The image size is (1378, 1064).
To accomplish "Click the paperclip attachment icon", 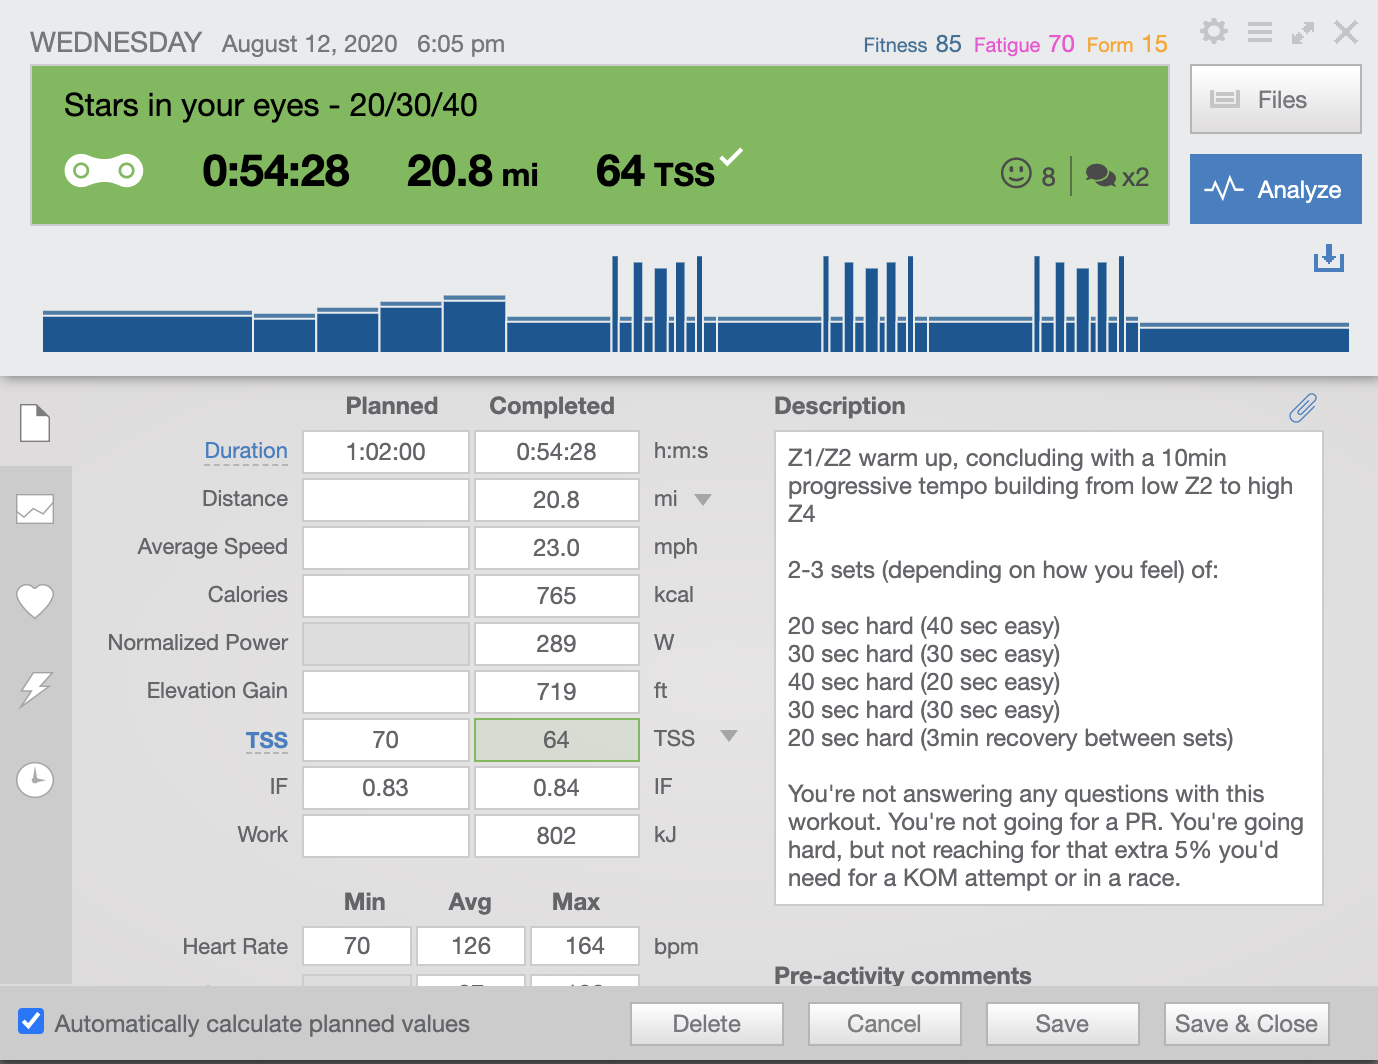I will pyautogui.click(x=1302, y=407).
